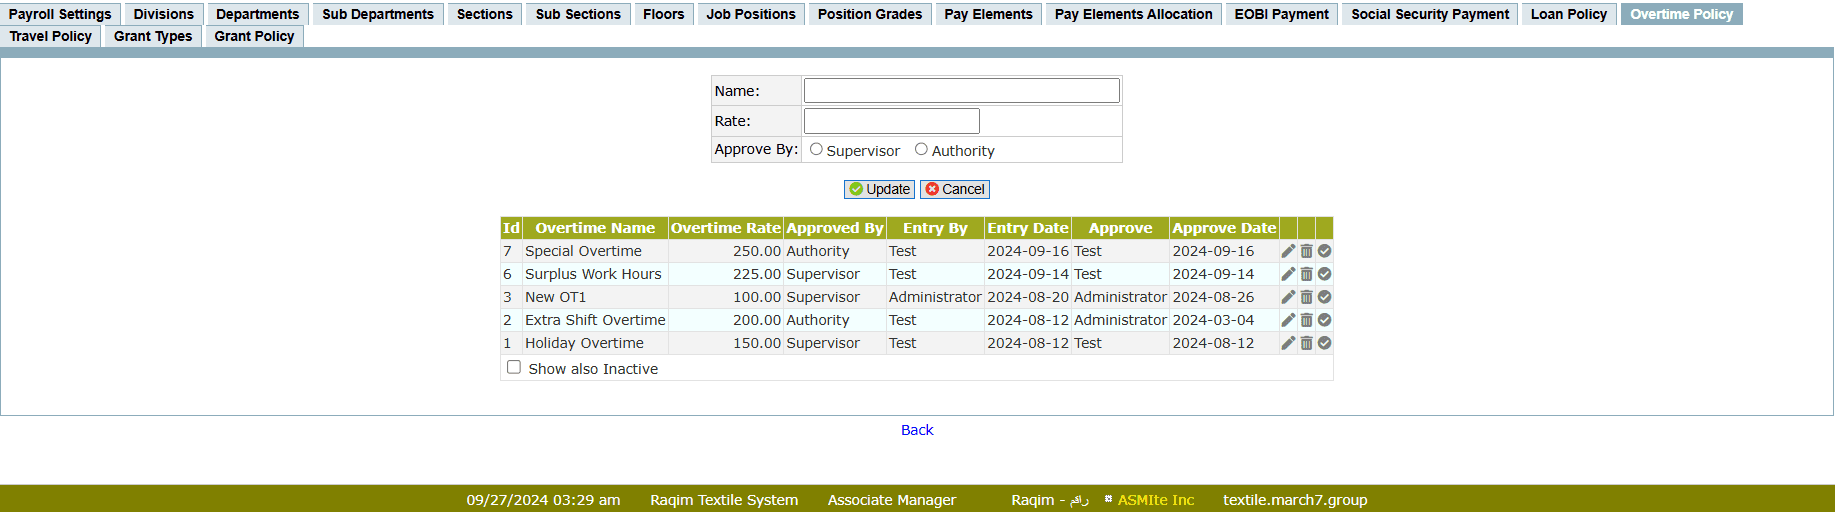Select the Supervisor radio button

[x=816, y=149]
